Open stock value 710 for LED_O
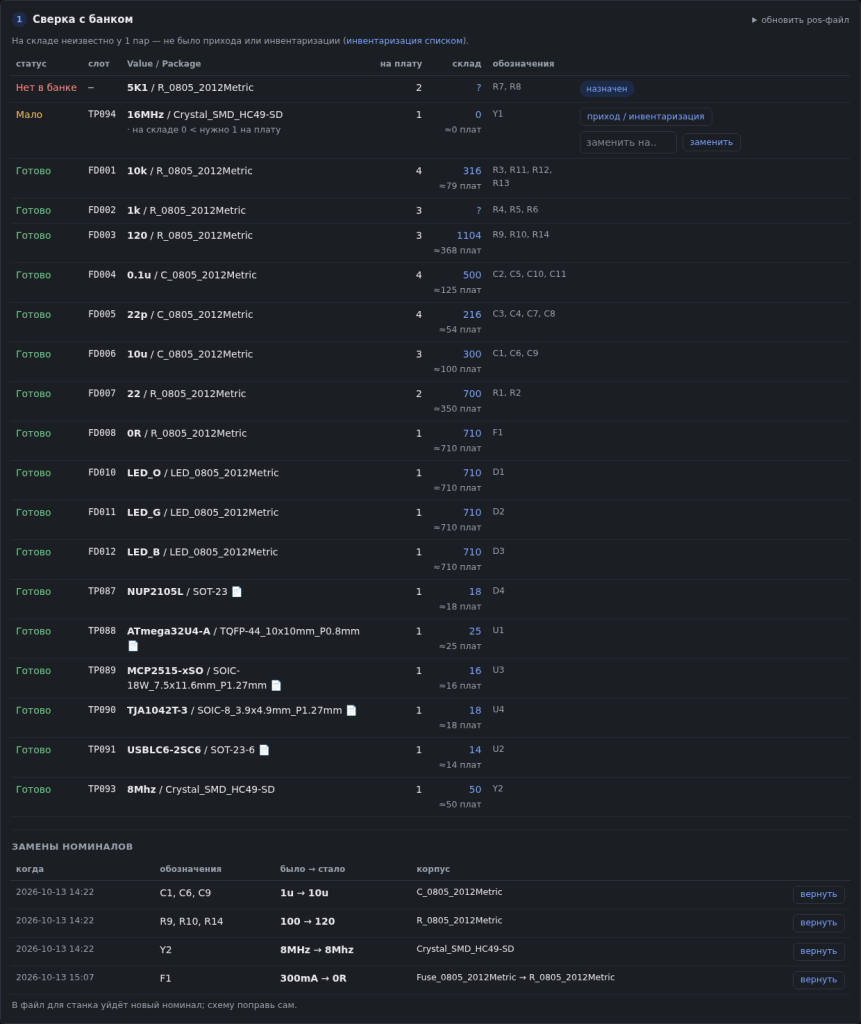The image size is (861, 1024). [472, 473]
